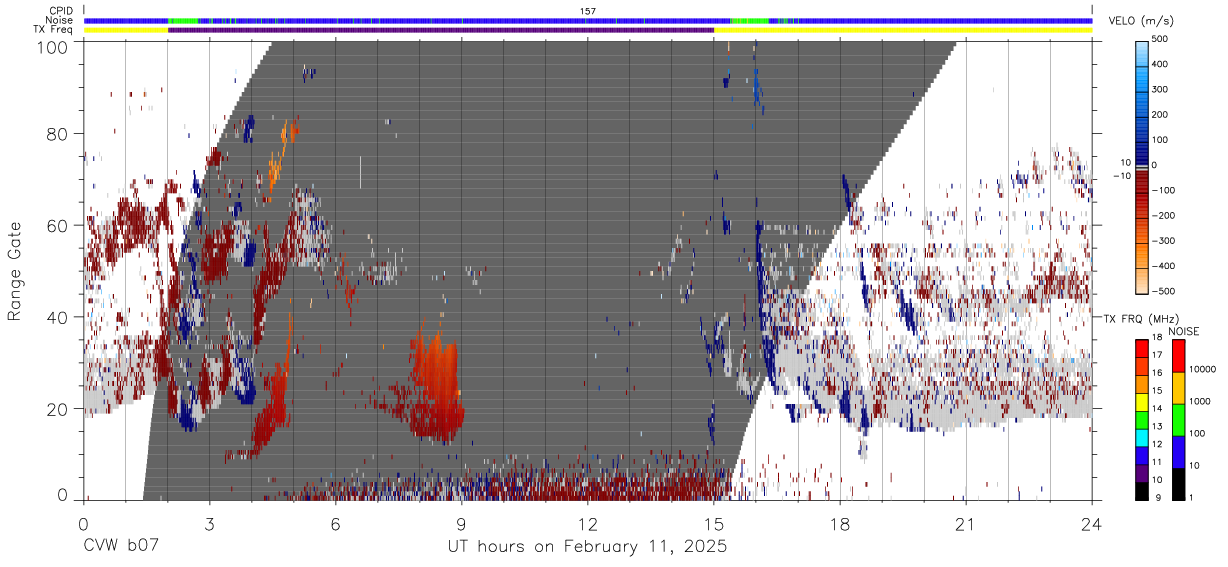Select the 11 MHz label in TX FRQ legend
The image size is (1228, 567).
(1157, 462)
